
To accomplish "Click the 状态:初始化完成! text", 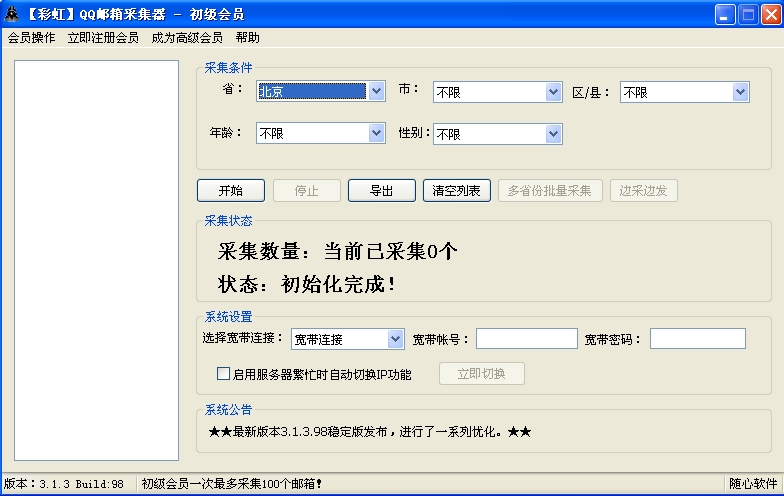I will [x=307, y=284].
